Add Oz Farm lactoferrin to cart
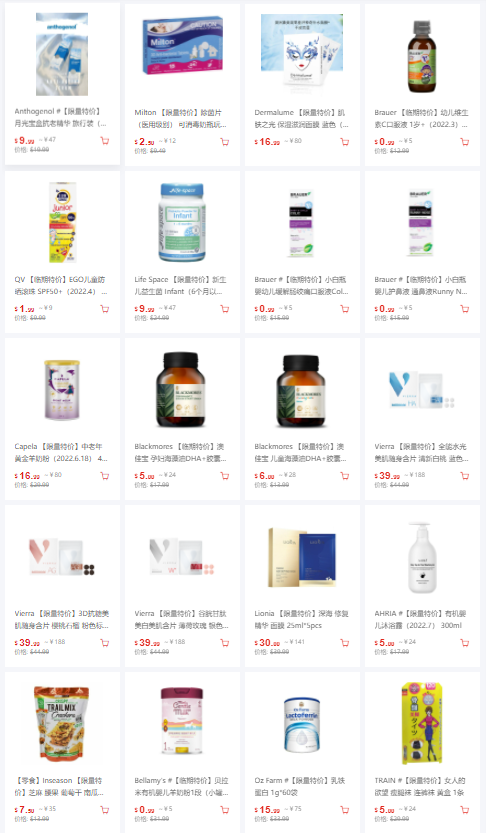Viewport: 486px width, 833px height. [345, 810]
